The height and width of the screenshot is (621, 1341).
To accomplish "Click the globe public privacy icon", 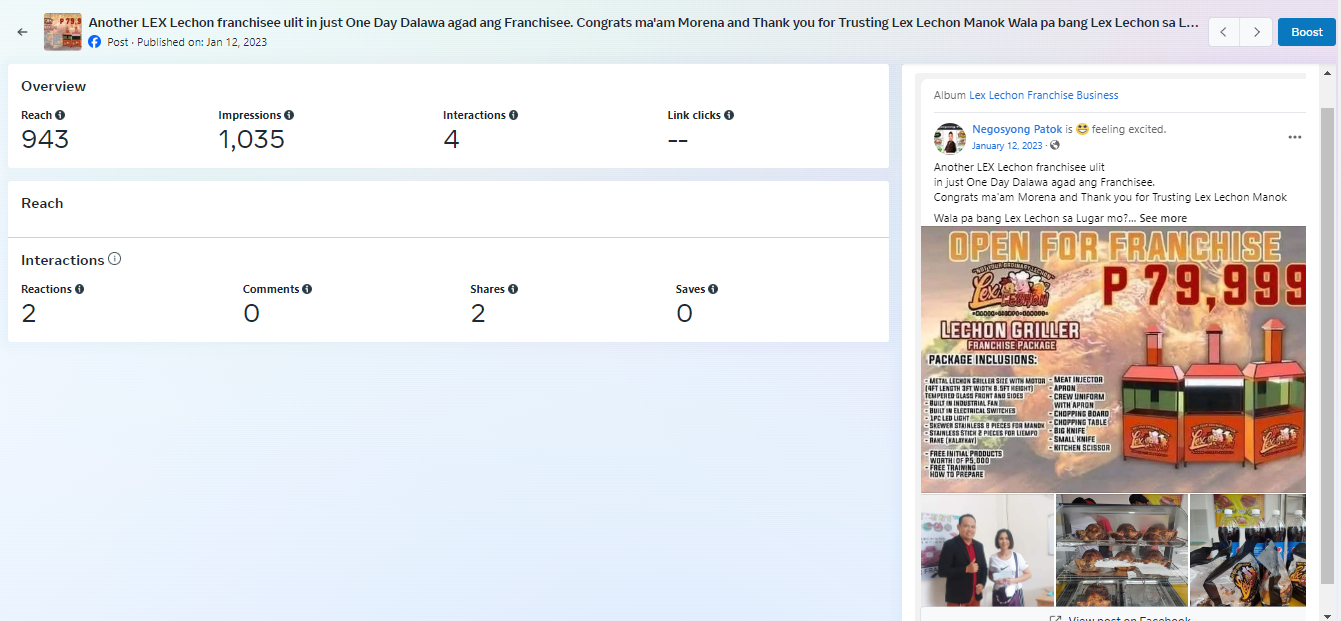I will tap(1054, 146).
